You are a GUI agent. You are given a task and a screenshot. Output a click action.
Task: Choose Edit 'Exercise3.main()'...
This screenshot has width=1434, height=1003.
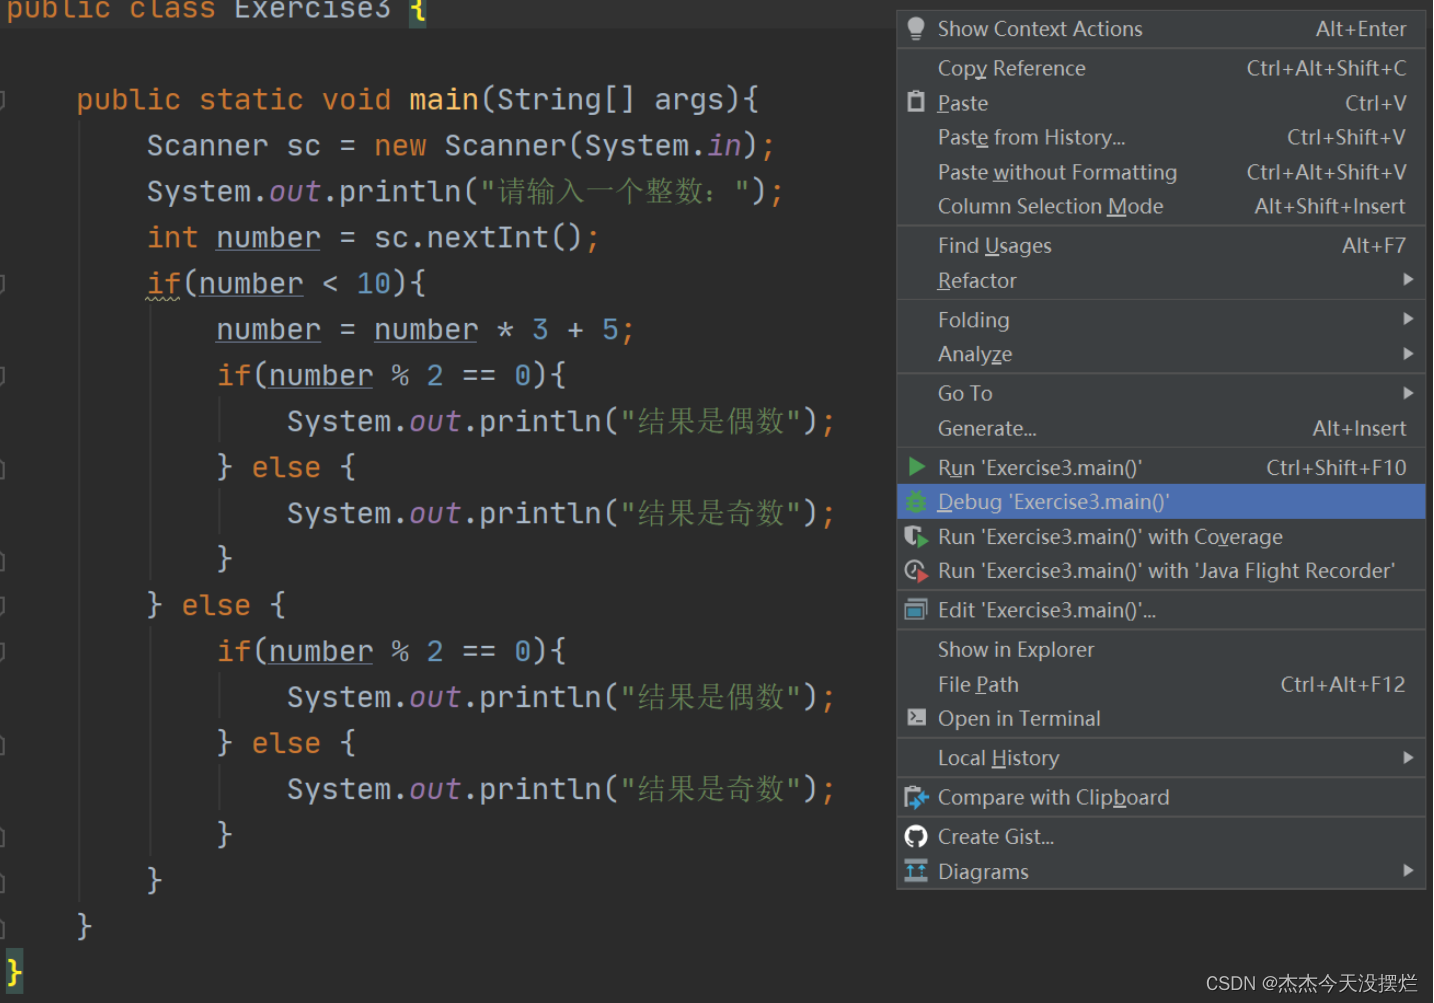point(1161,610)
